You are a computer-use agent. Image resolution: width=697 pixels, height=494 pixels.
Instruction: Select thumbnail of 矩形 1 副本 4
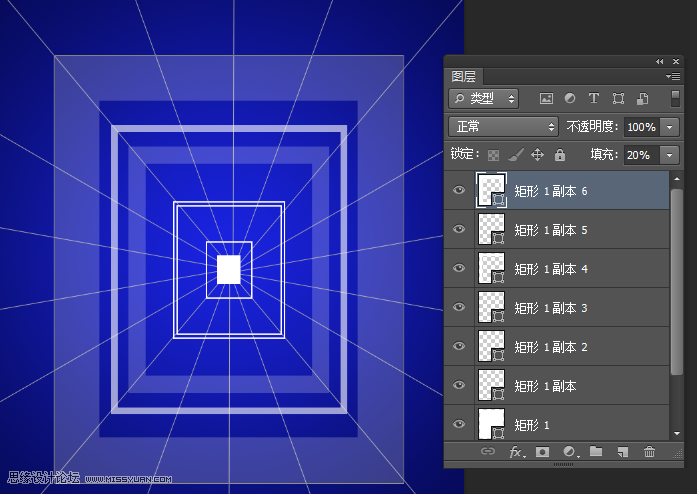point(491,268)
